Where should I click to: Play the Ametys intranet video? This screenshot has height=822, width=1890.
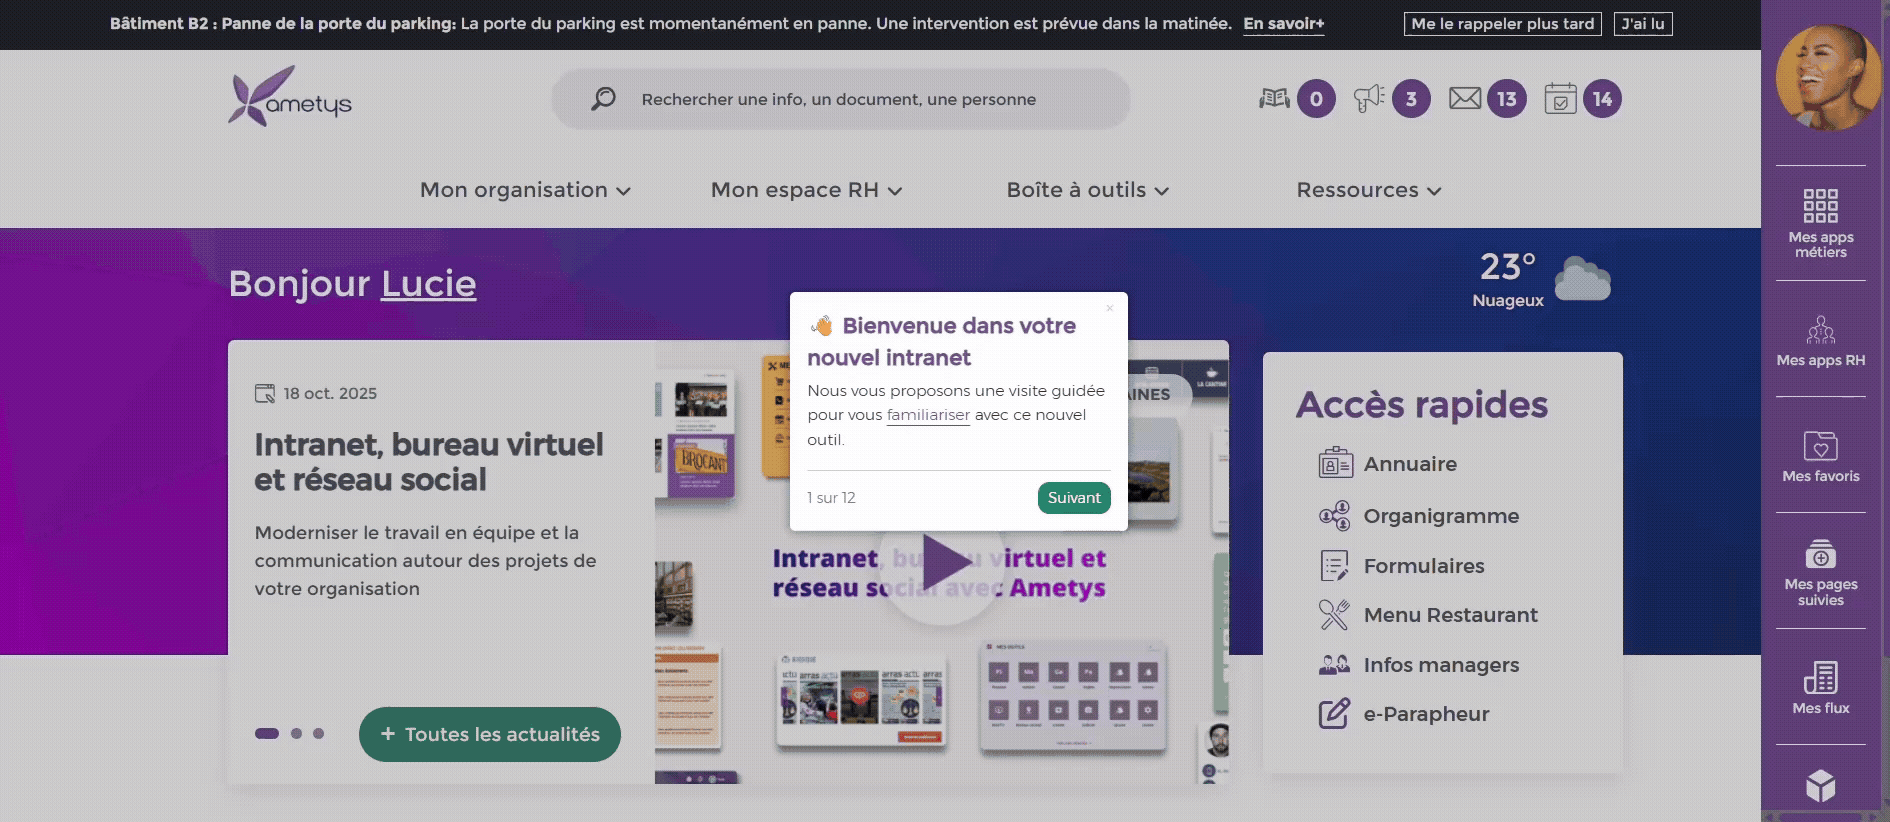click(x=942, y=563)
